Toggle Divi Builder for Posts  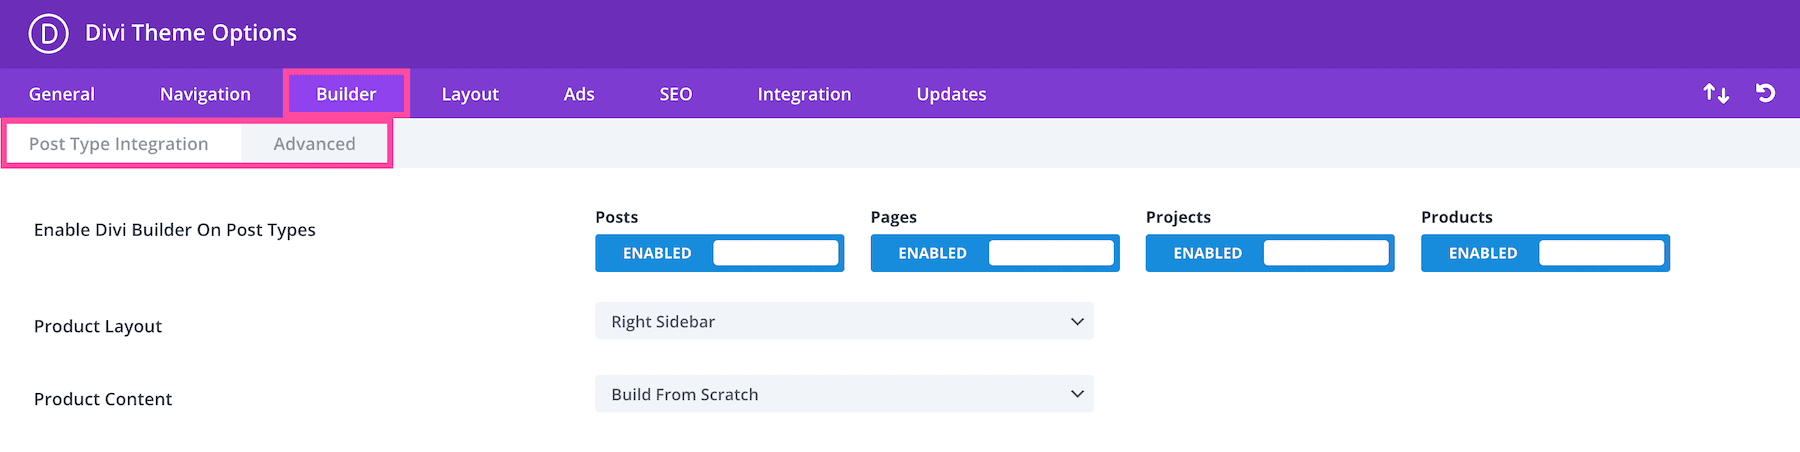pos(719,253)
